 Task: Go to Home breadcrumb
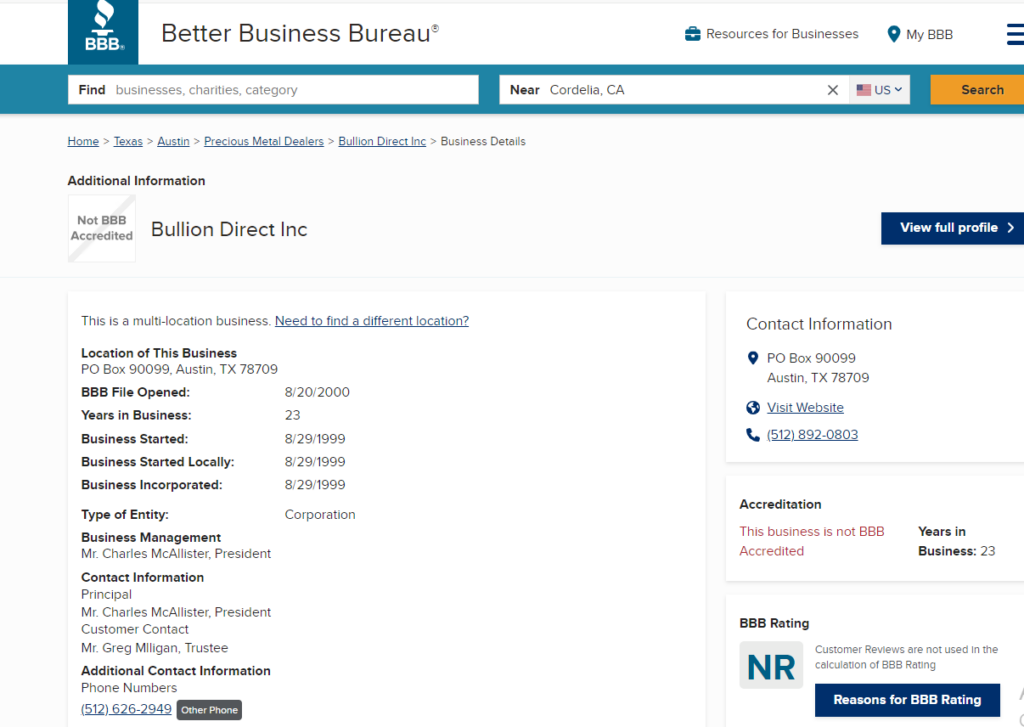83,141
